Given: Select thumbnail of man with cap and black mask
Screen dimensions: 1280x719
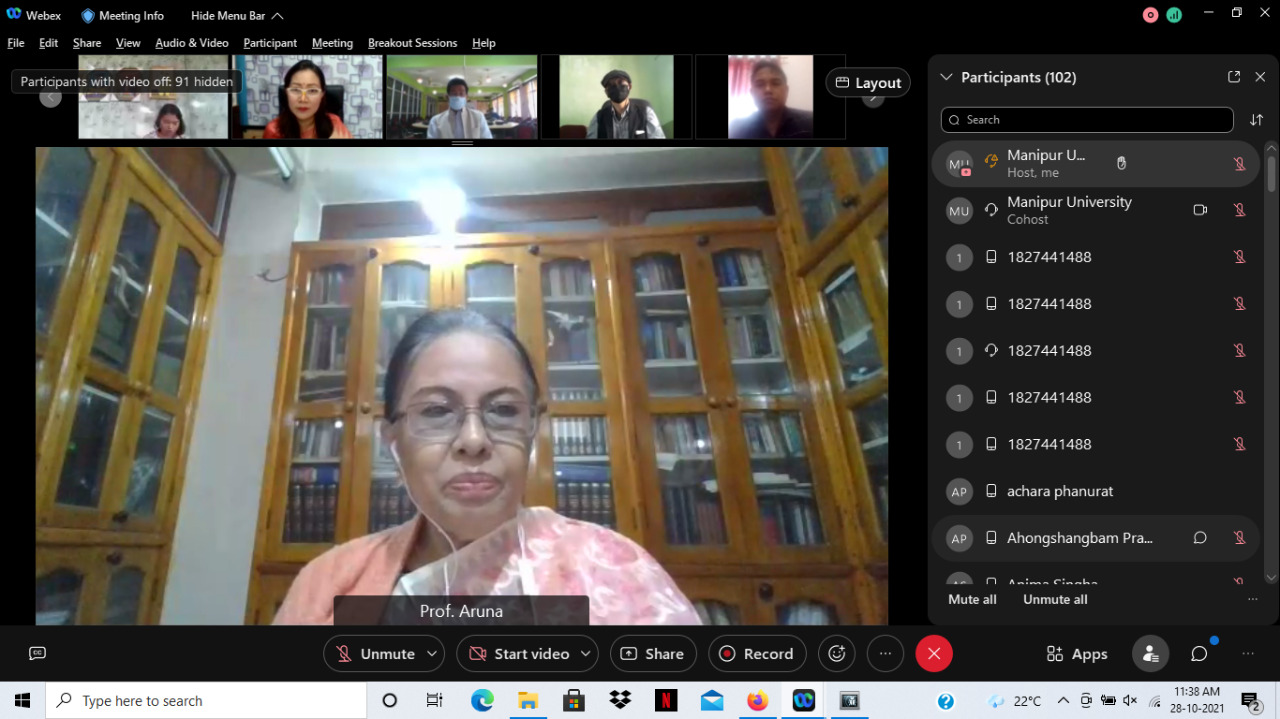Looking at the screenshot, I should coord(617,97).
